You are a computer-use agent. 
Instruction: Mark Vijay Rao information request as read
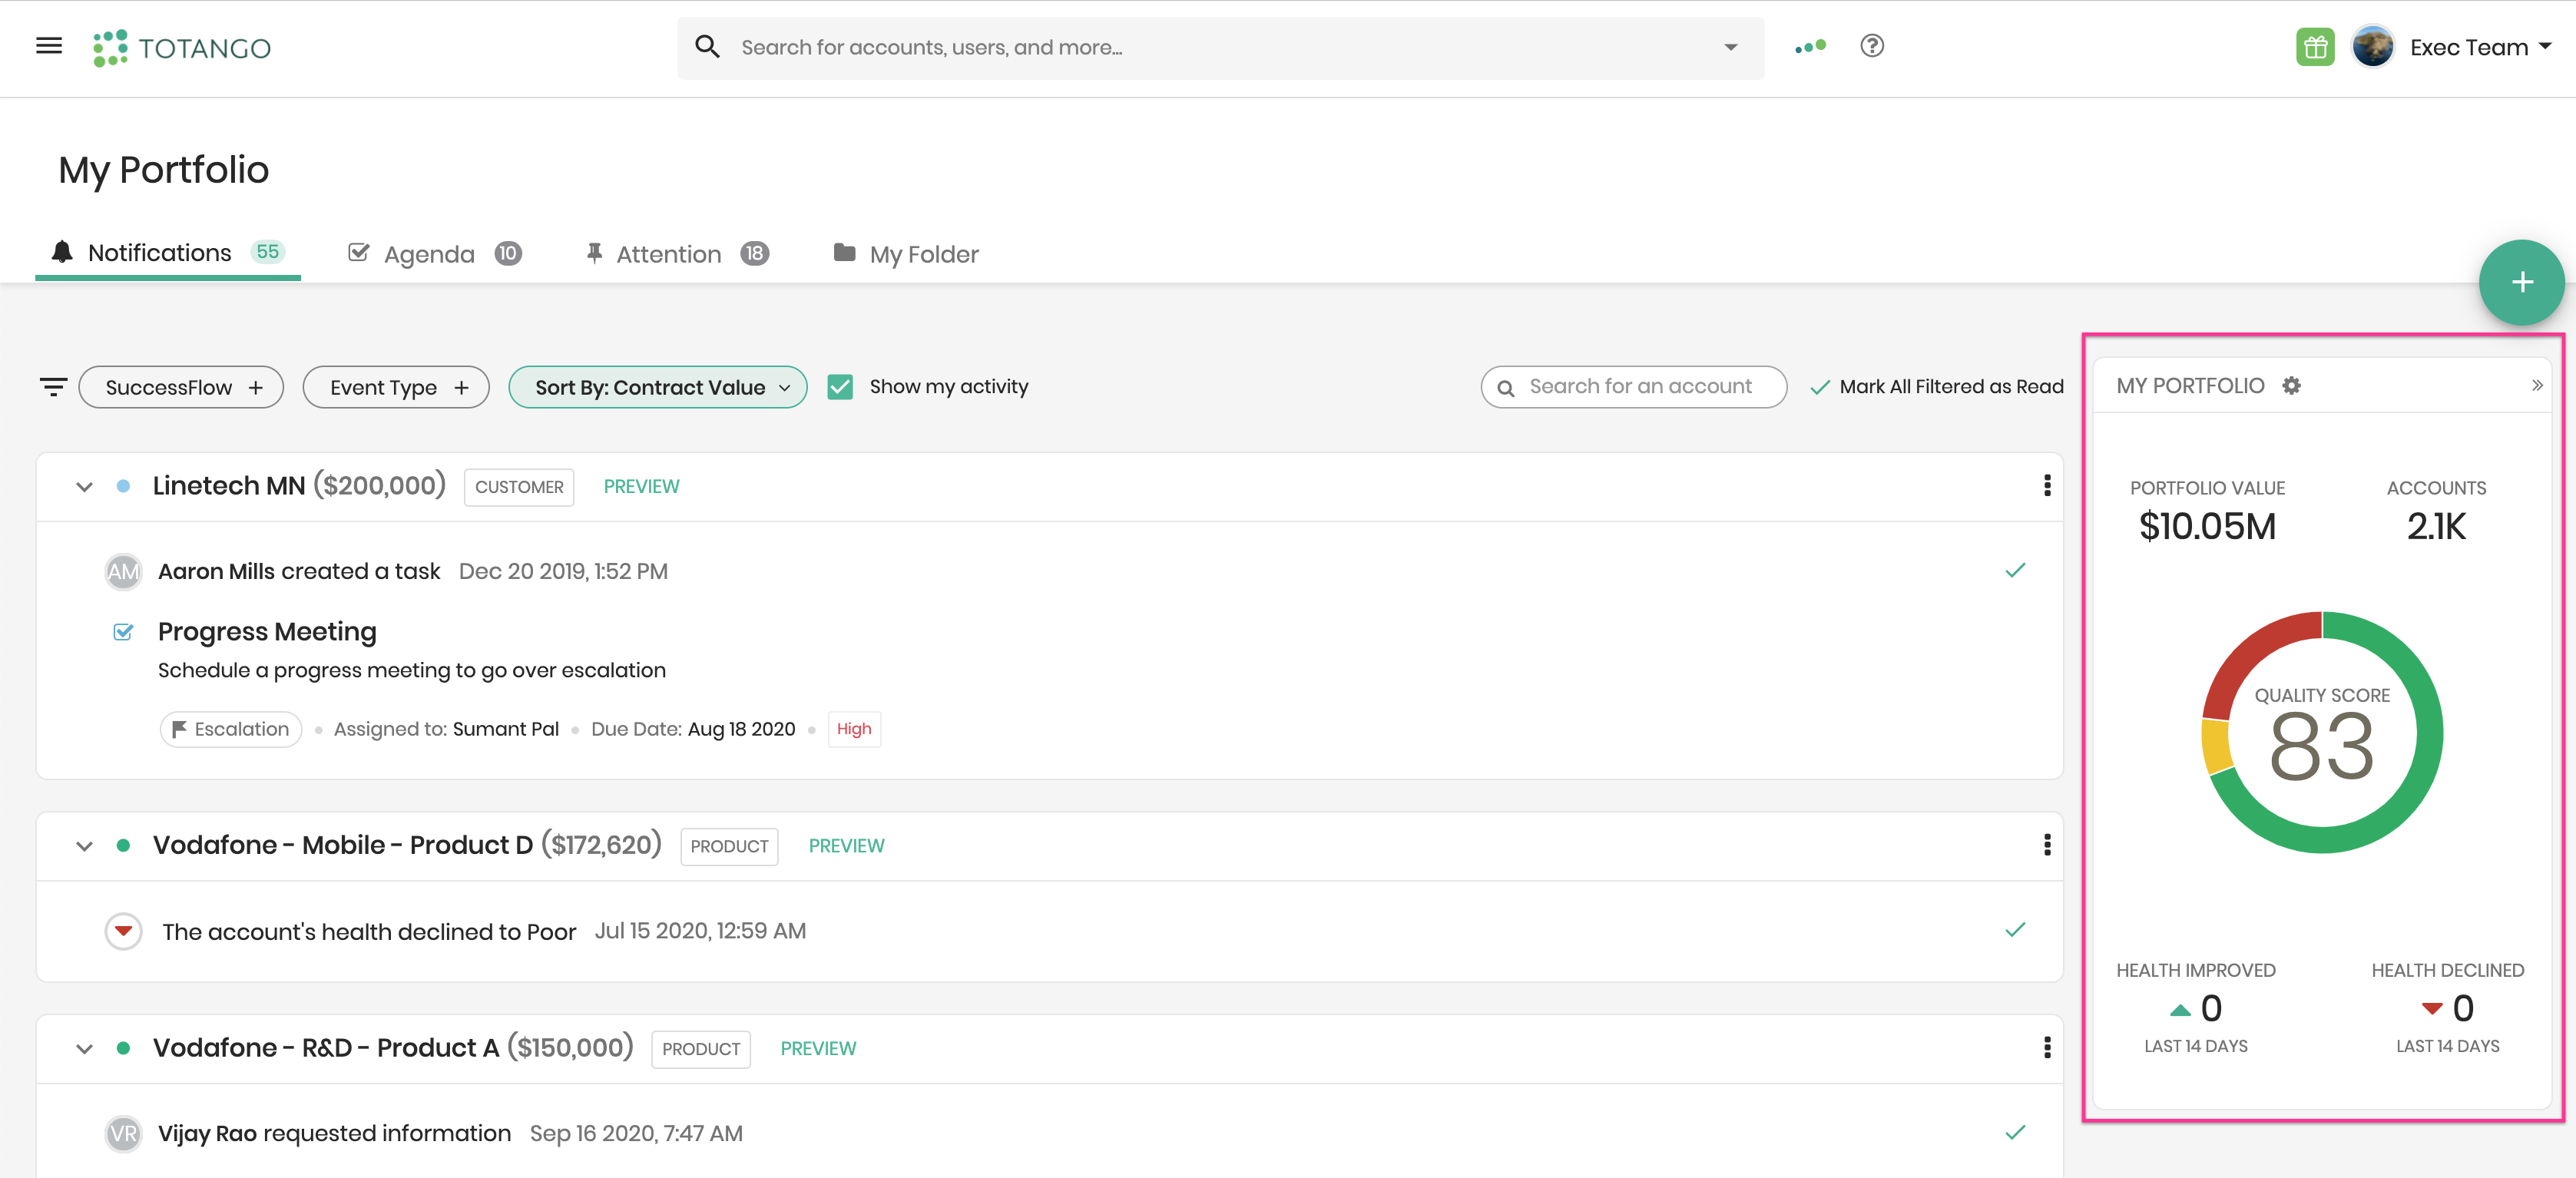tap(2015, 1133)
